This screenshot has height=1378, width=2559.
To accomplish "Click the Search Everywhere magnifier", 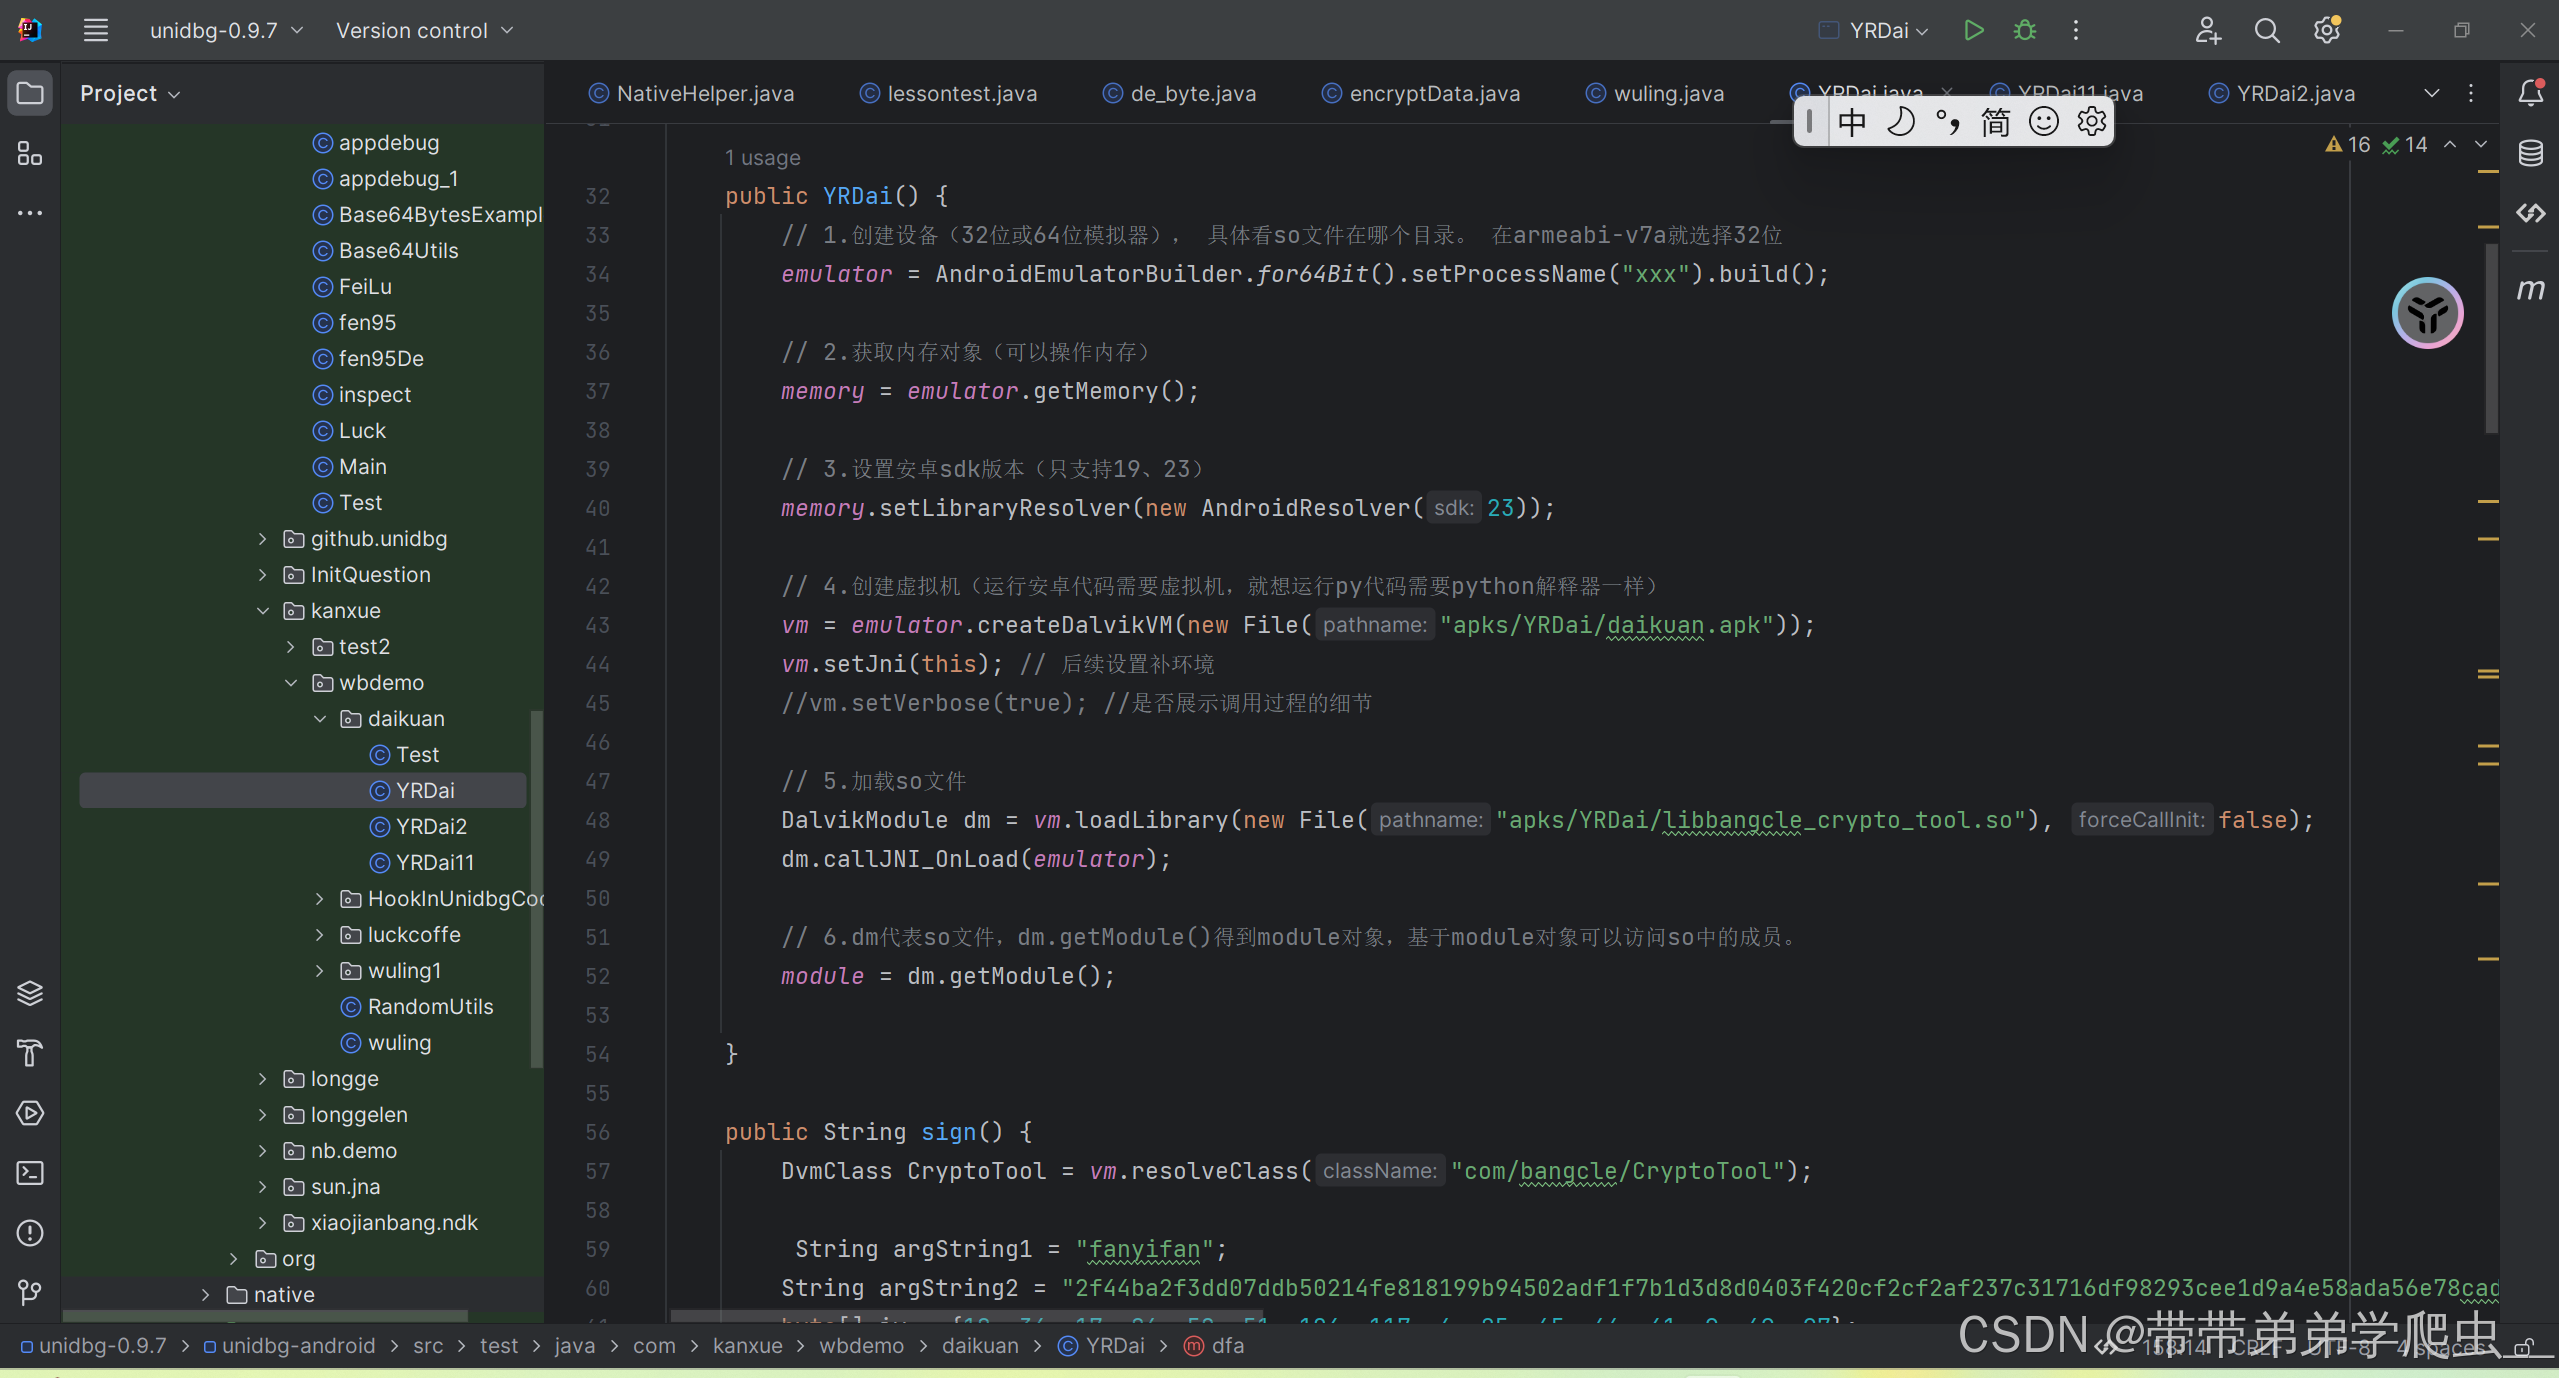I will [x=2267, y=30].
